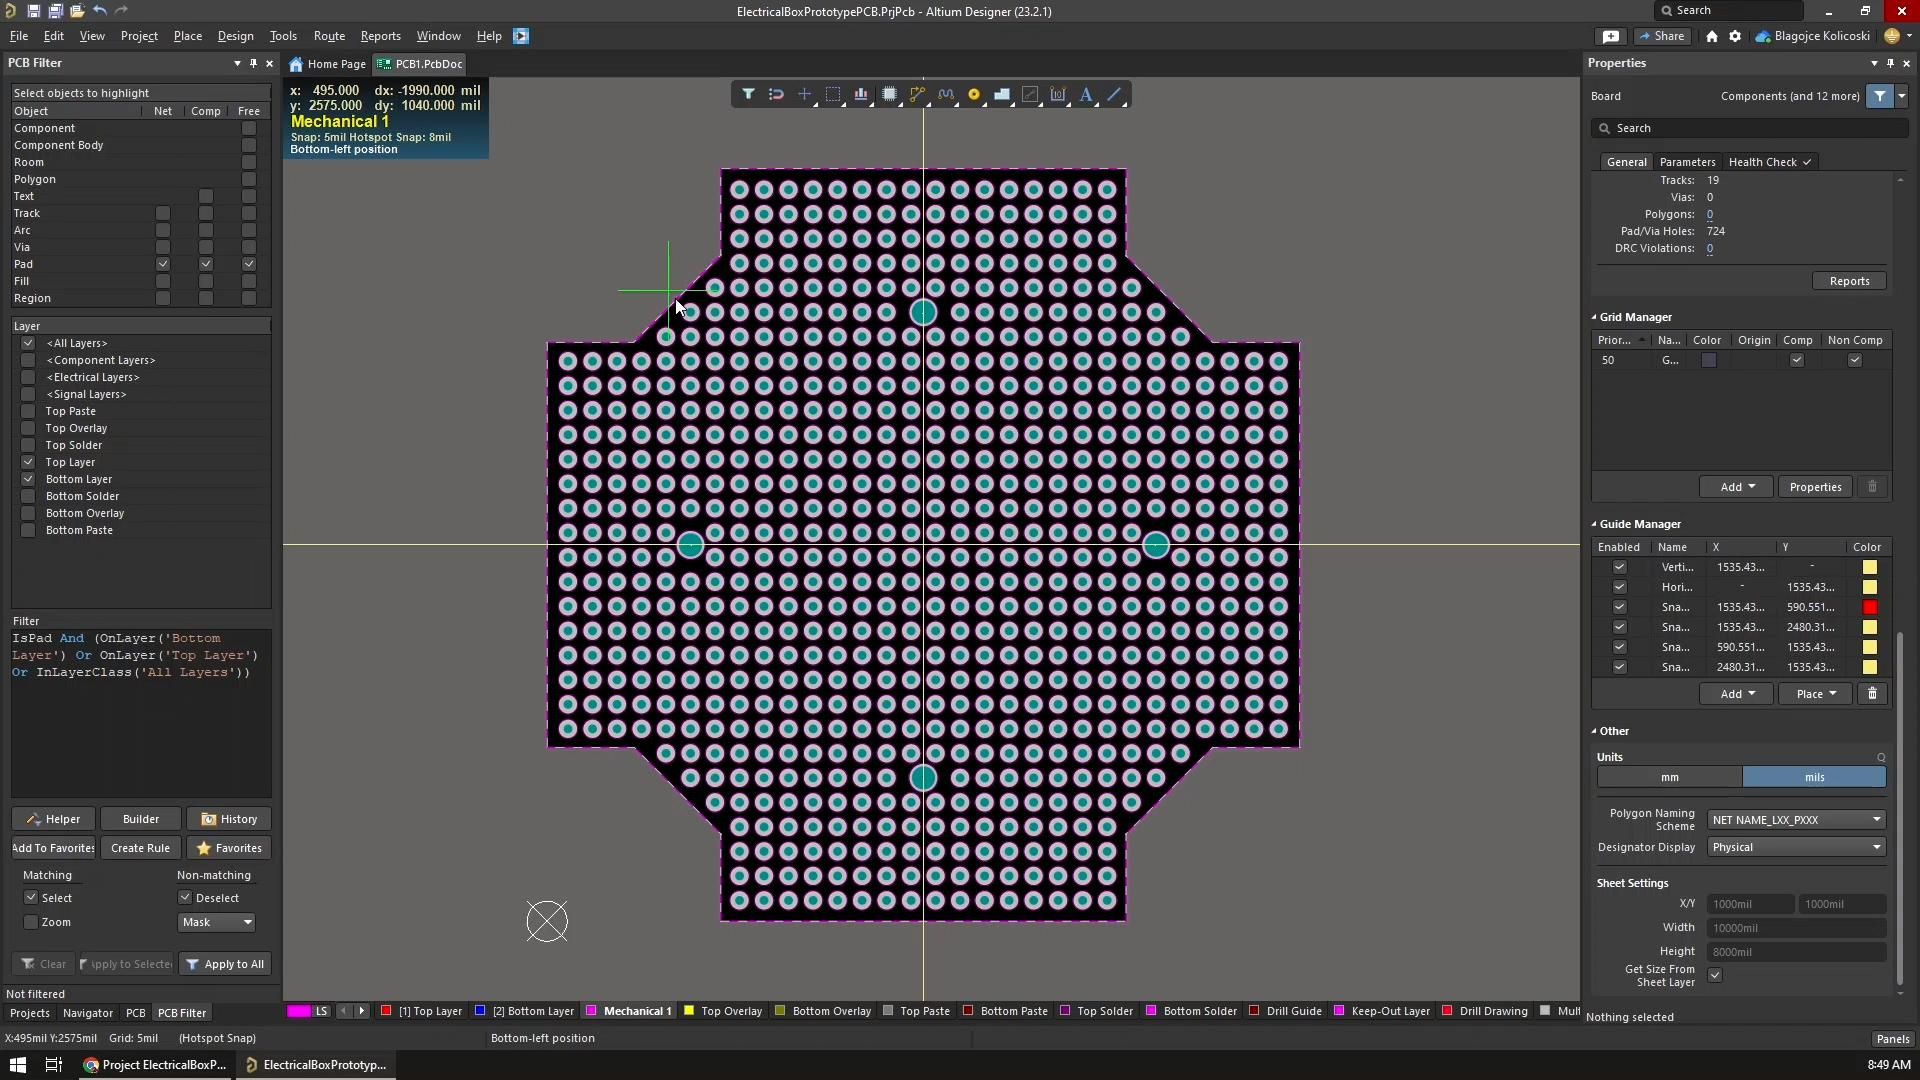Enable the Pad checkbox in Select column
Image resolution: width=1920 pixels, height=1080 pixels.
(x=162, y=264)
